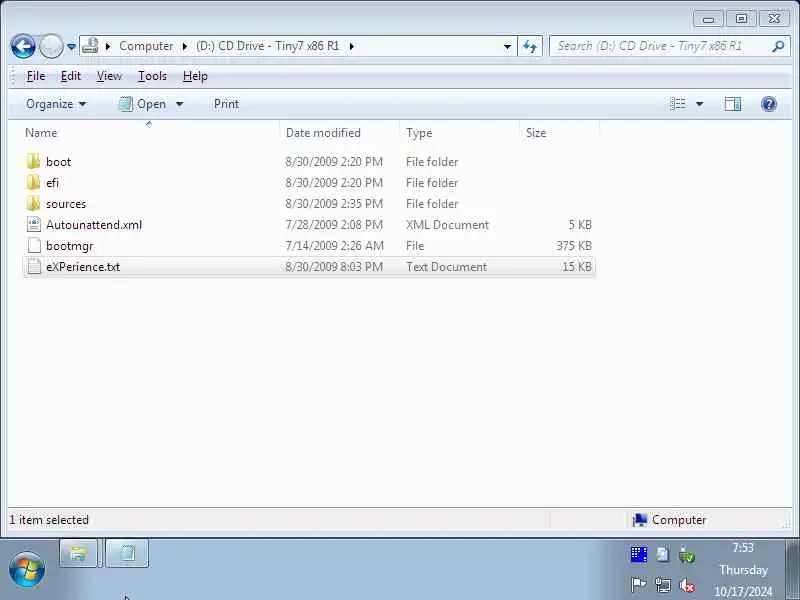Click the 375 KB size cell

pyautogui.click(x=574, y=245)
